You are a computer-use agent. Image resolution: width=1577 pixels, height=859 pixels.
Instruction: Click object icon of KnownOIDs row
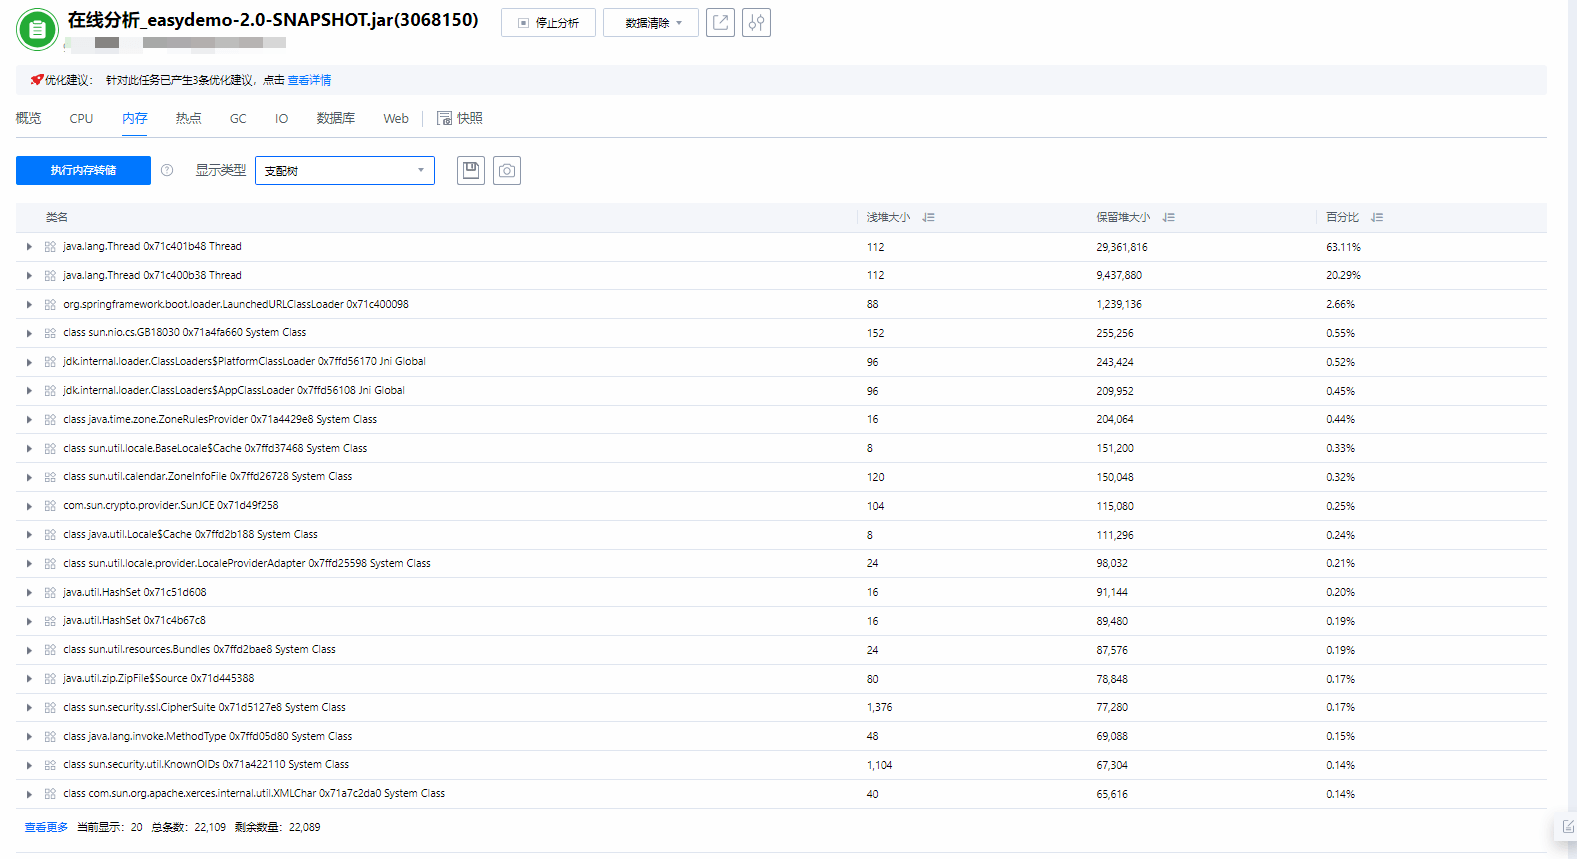tap(50, 765)
